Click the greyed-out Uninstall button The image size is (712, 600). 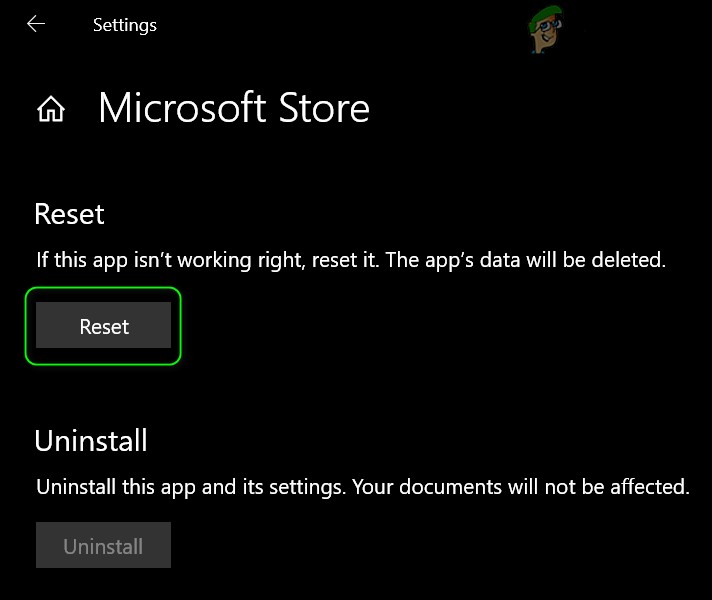pos(103,546)
